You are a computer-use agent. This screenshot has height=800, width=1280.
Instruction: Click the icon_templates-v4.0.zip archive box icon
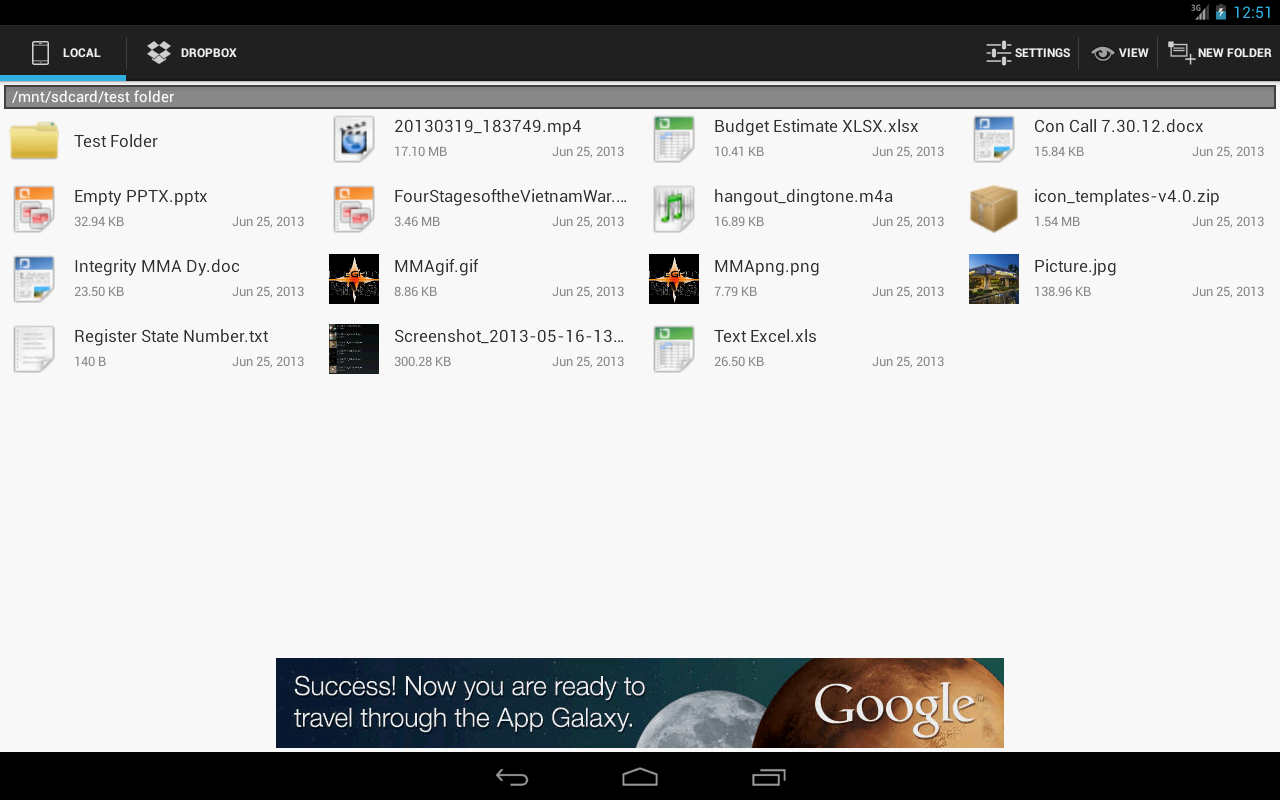pos(994,209)
